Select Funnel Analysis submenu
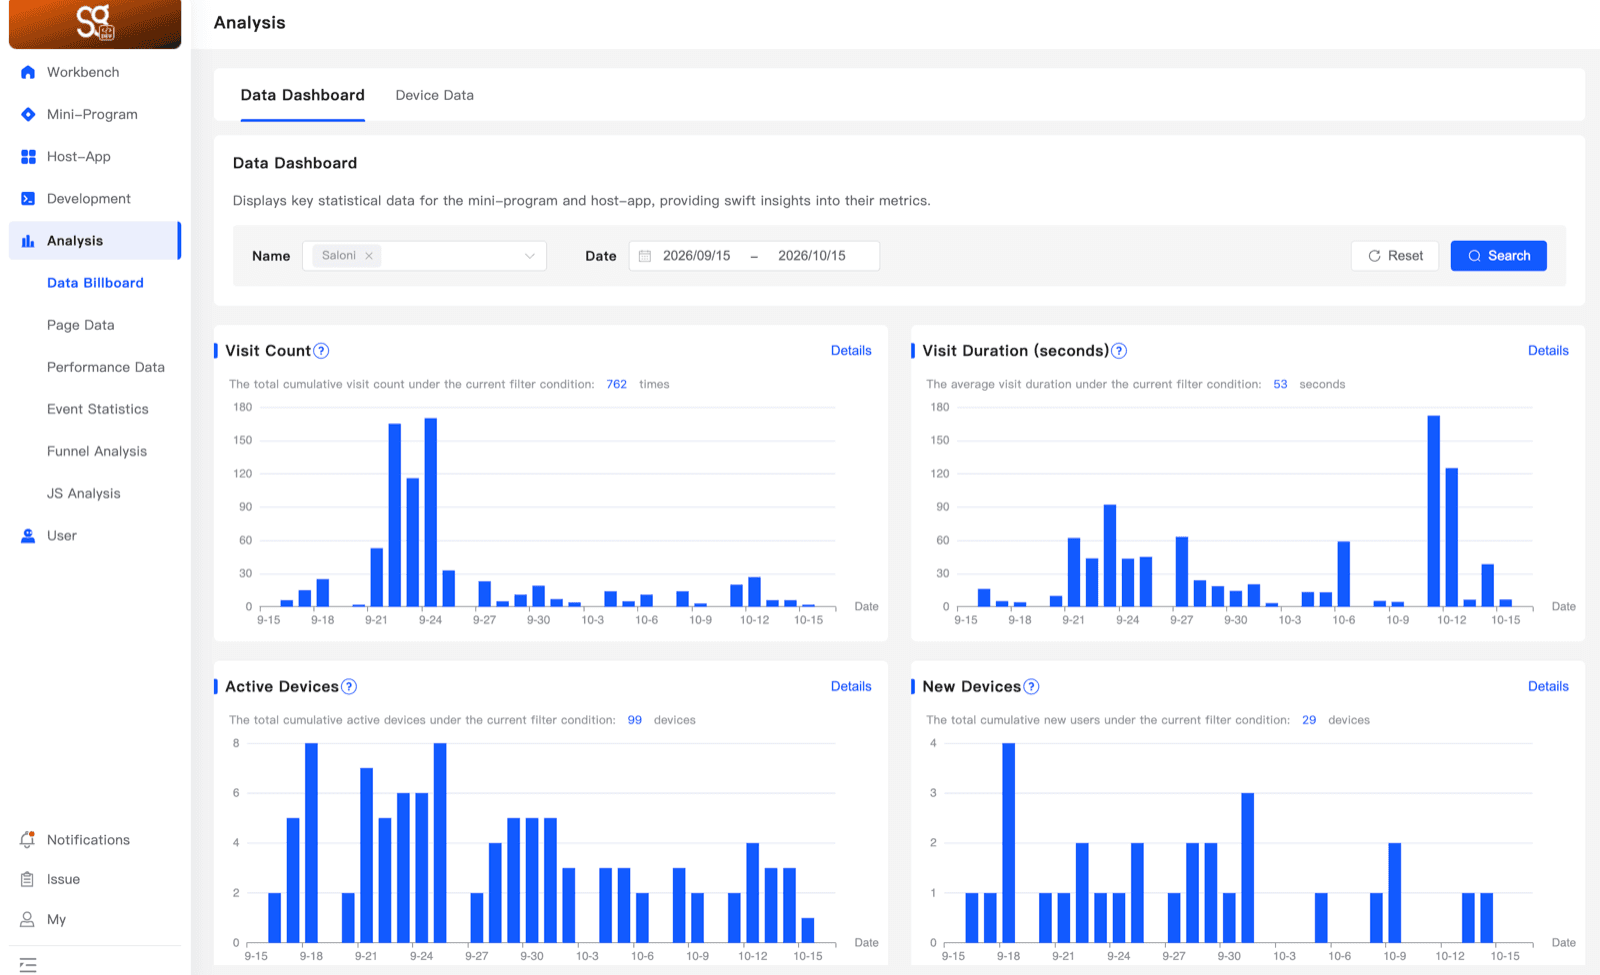The image size is (1600, 975). (x=96, y=451)
